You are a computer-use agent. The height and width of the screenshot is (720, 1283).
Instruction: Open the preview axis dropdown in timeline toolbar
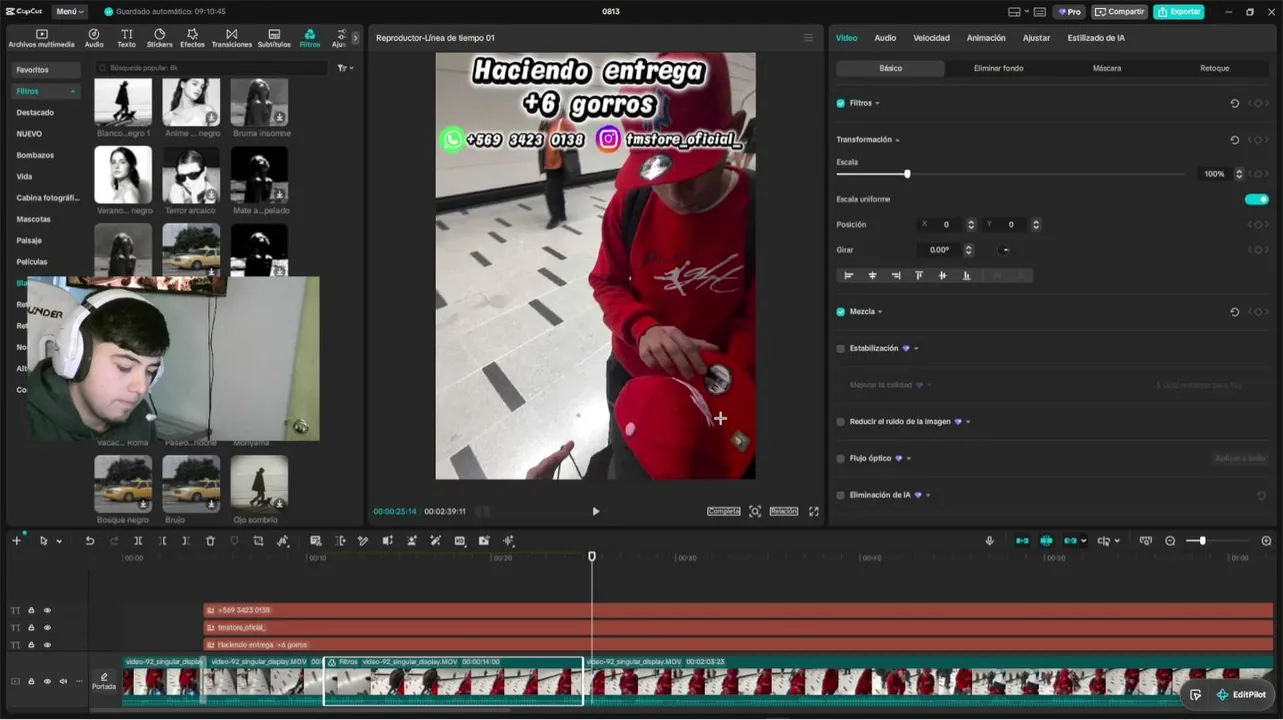point(1117,541)
